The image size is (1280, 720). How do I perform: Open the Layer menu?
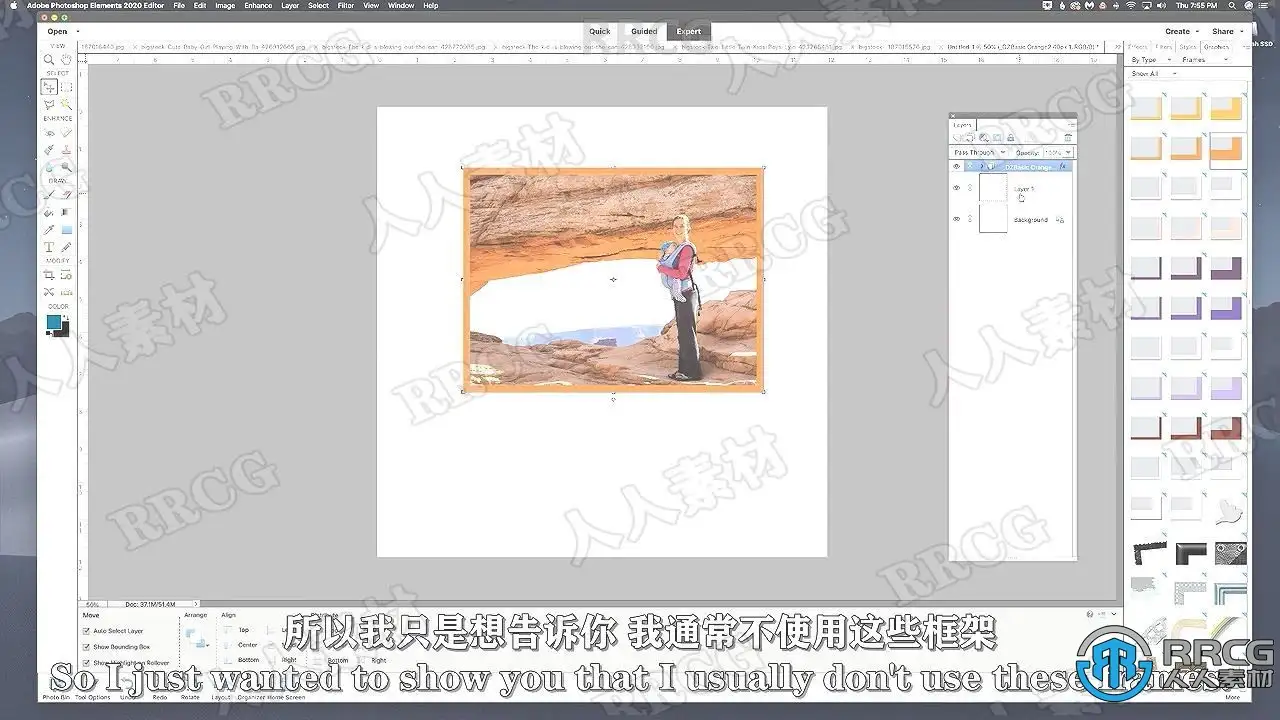pos(290,6)
